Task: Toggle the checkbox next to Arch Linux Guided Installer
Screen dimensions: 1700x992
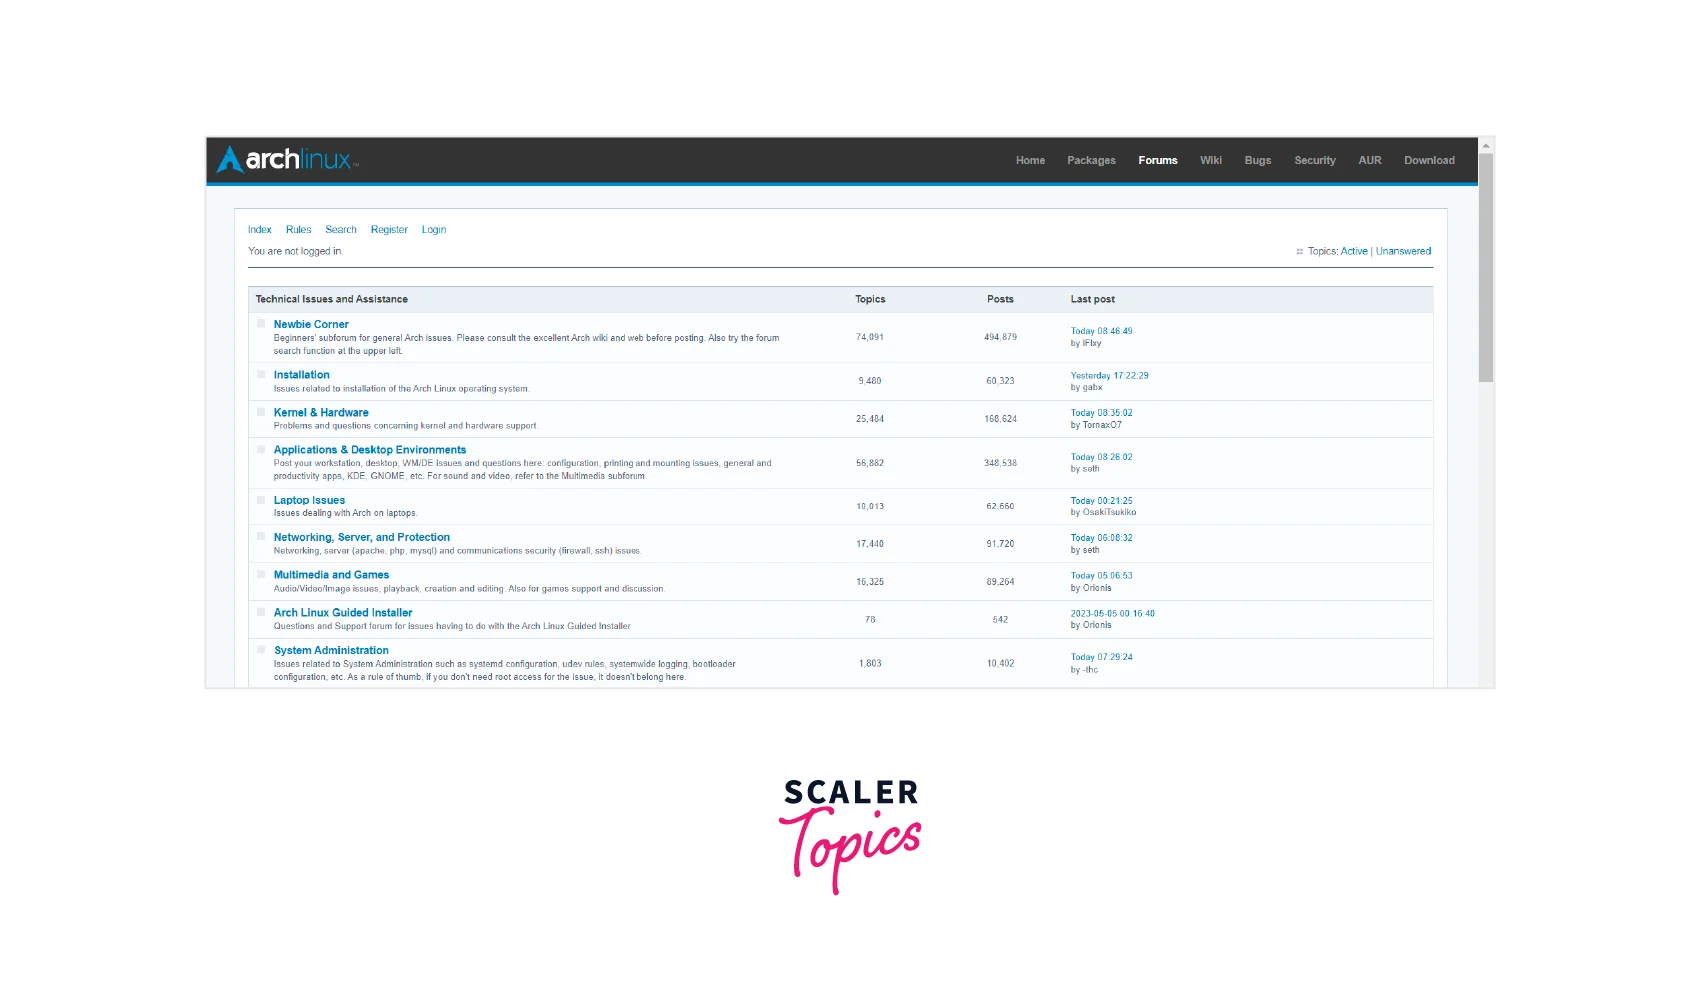Action: 262,612
